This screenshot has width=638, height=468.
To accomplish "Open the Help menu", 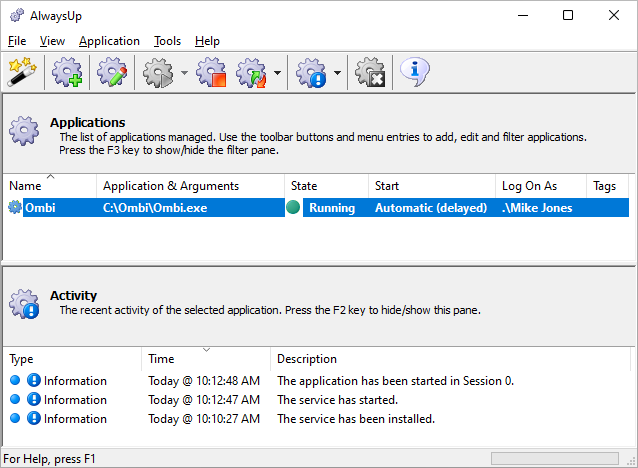I will pyautogui.click(x=207, y=41).
